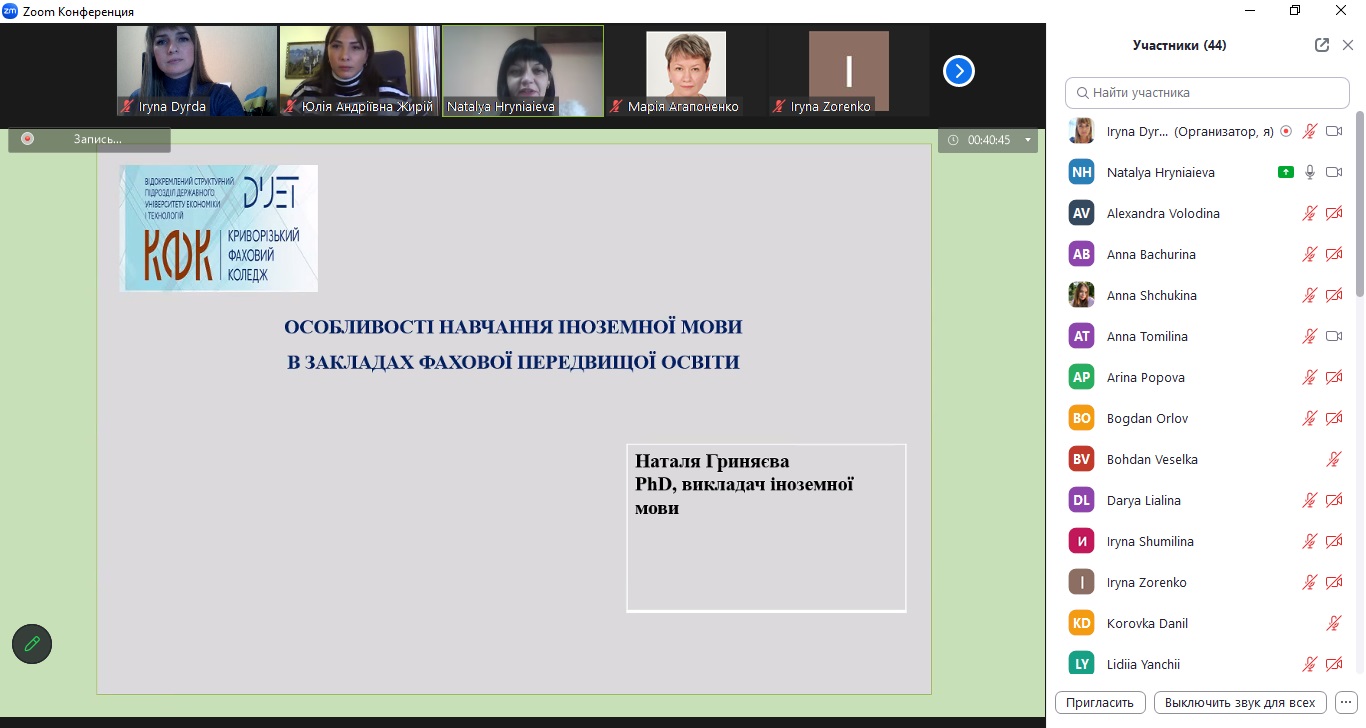This screenshot has height=728, width=1366.
Task: Click the Найти участника search field
Action: [1207, 93]
